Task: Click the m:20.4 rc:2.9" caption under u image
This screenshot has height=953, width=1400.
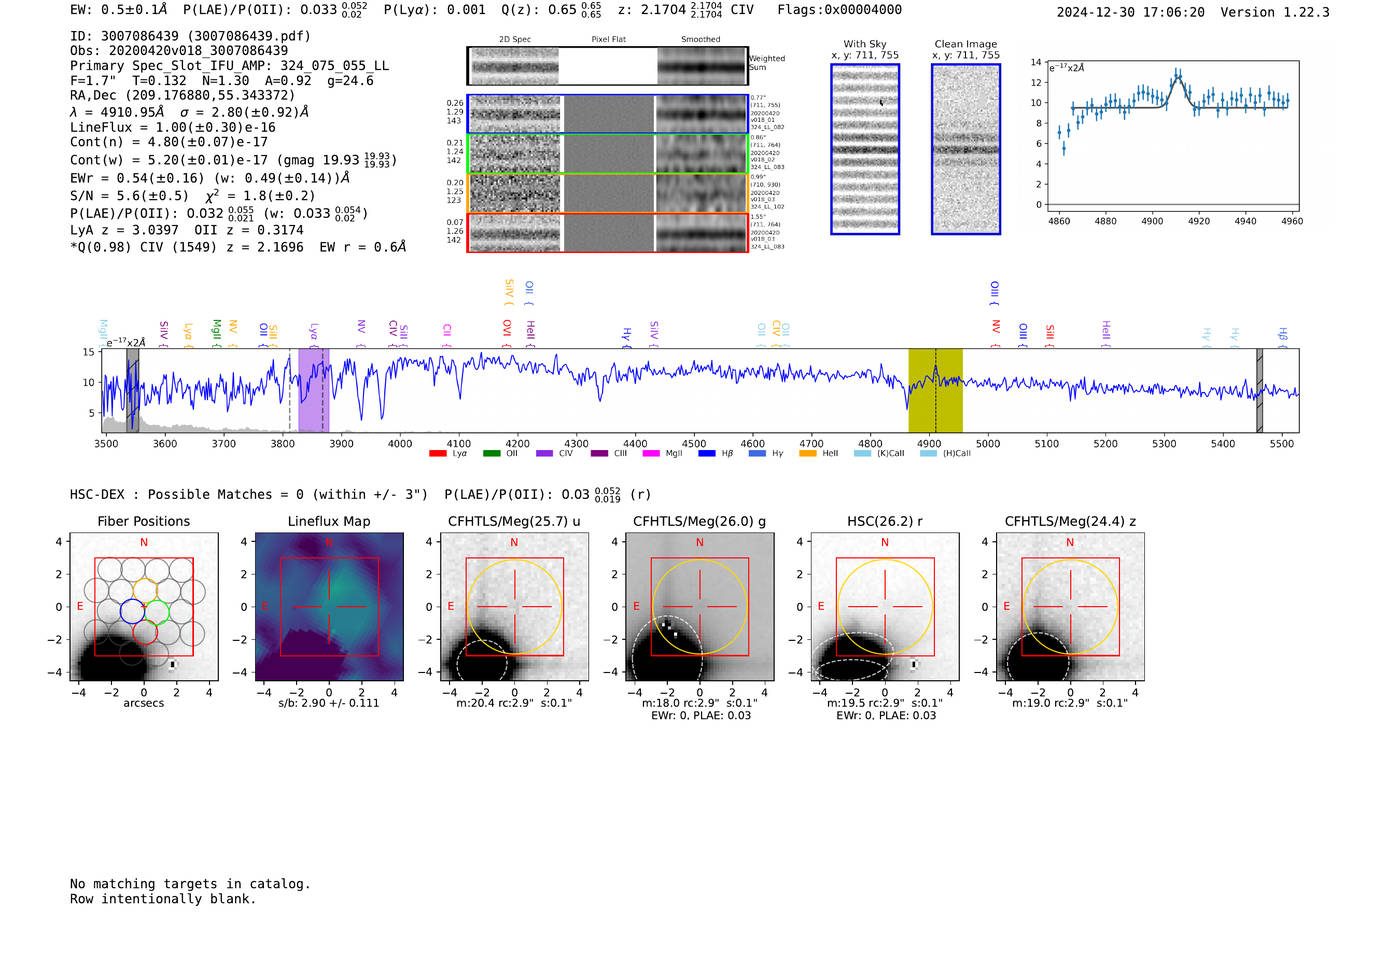Action: coord(514,703)
